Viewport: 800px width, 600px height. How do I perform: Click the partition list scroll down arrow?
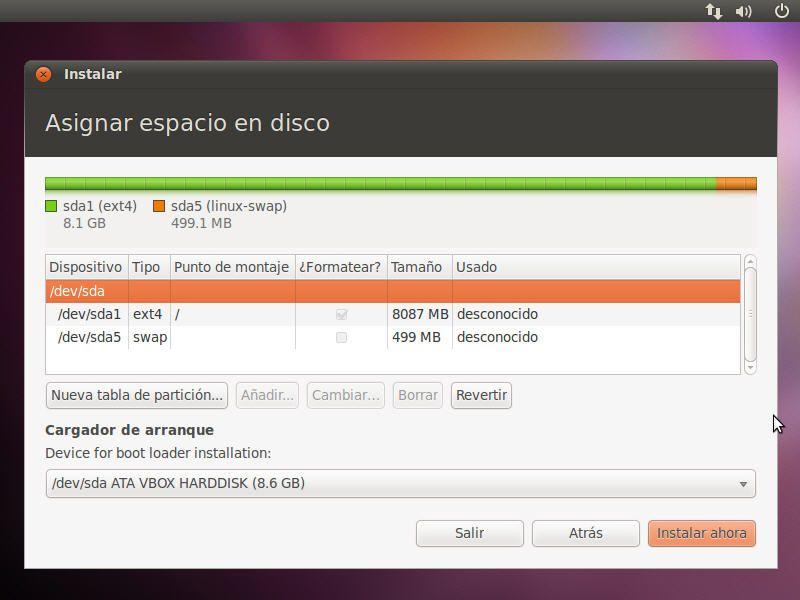[750, 367]
